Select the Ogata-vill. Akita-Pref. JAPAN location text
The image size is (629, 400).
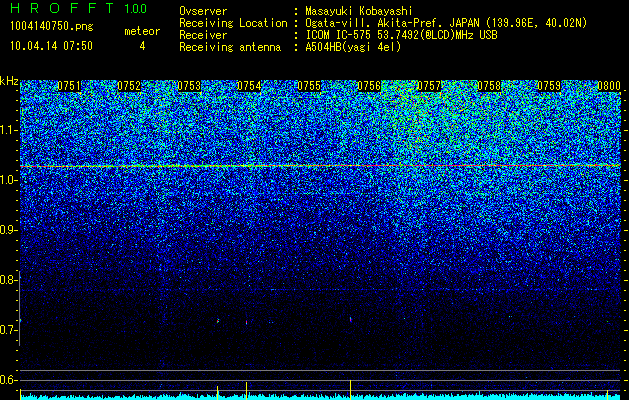446,23
